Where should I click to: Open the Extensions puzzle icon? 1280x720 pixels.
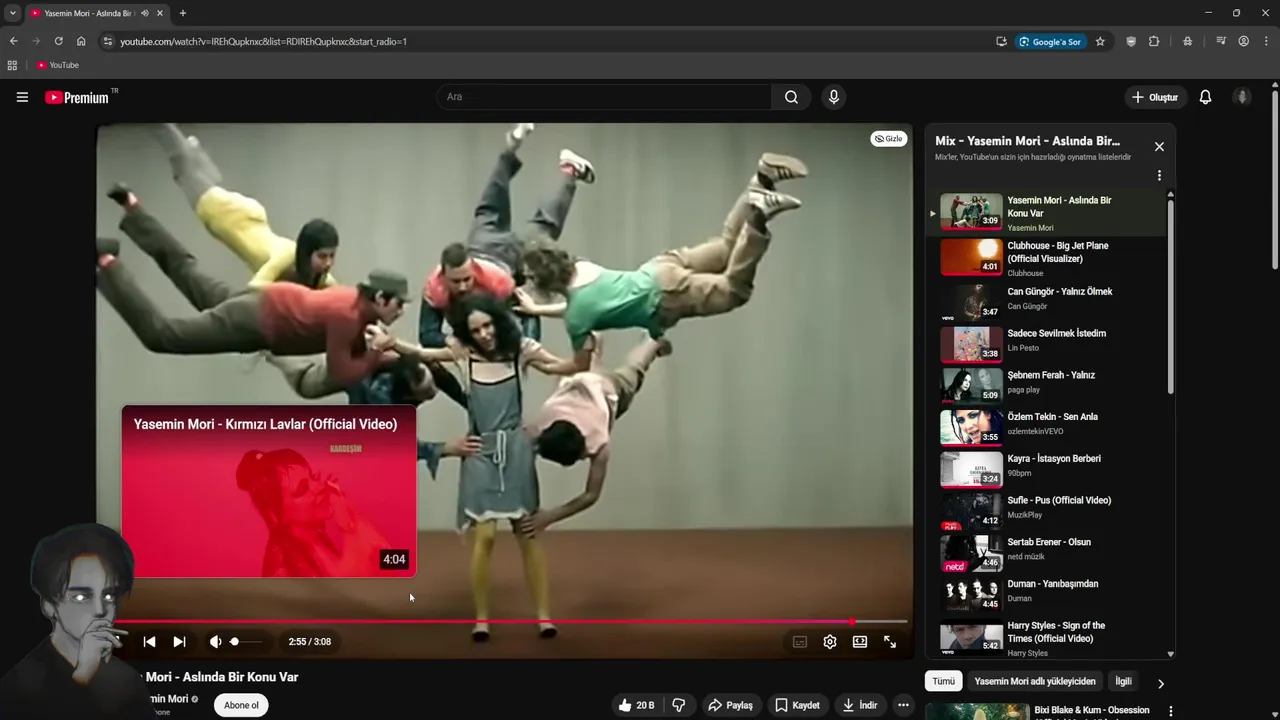1154,41
